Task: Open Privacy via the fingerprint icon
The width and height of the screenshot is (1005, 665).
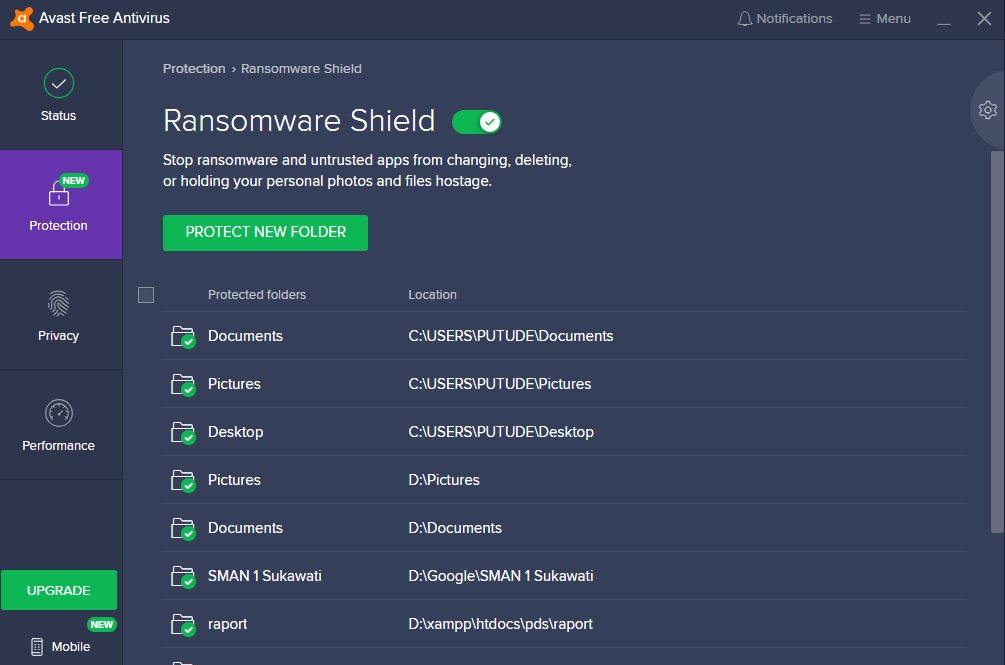Action: [x=58, y=303]
